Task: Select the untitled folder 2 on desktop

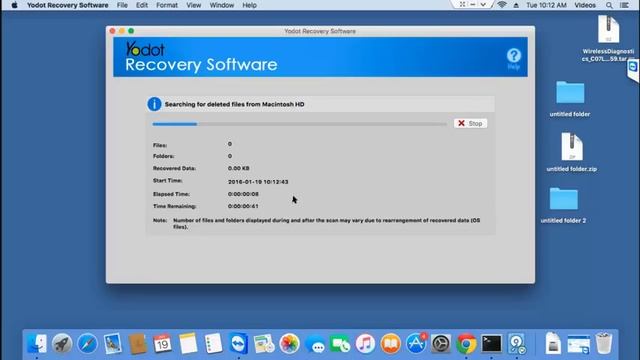Action: tap(563, 205)
